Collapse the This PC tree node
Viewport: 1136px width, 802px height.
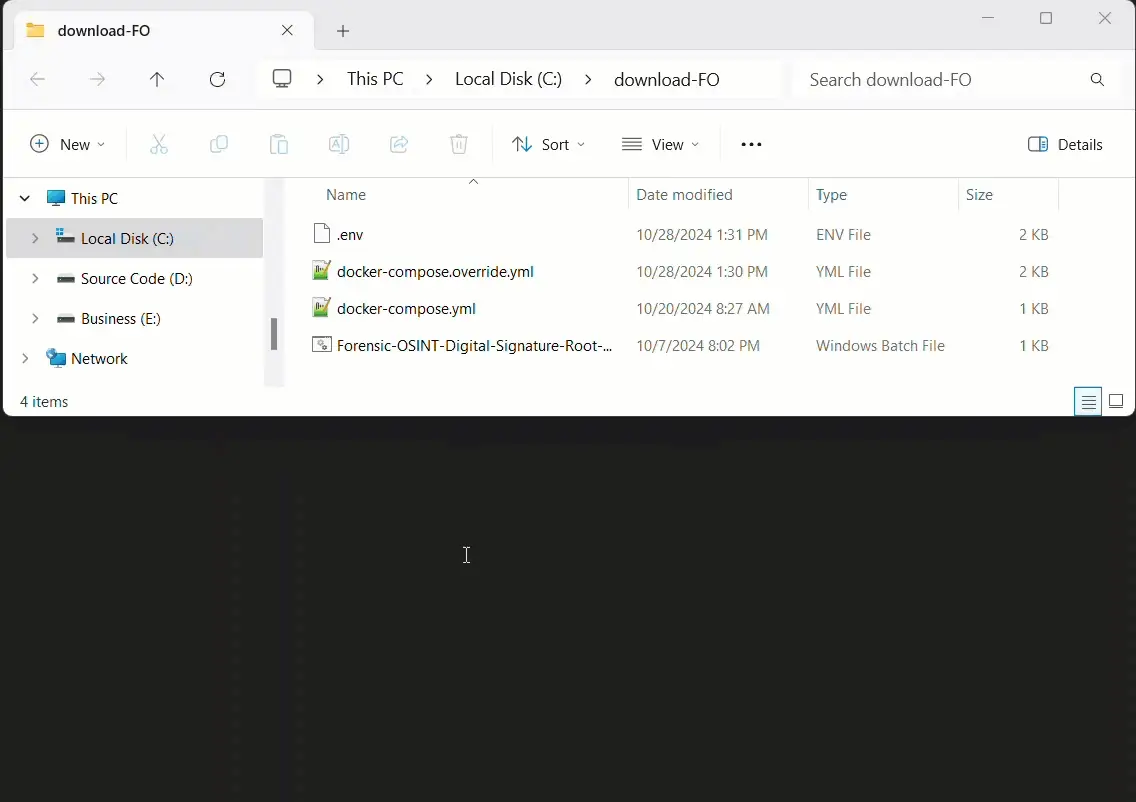pyautogui.click(x=25, y=198)
